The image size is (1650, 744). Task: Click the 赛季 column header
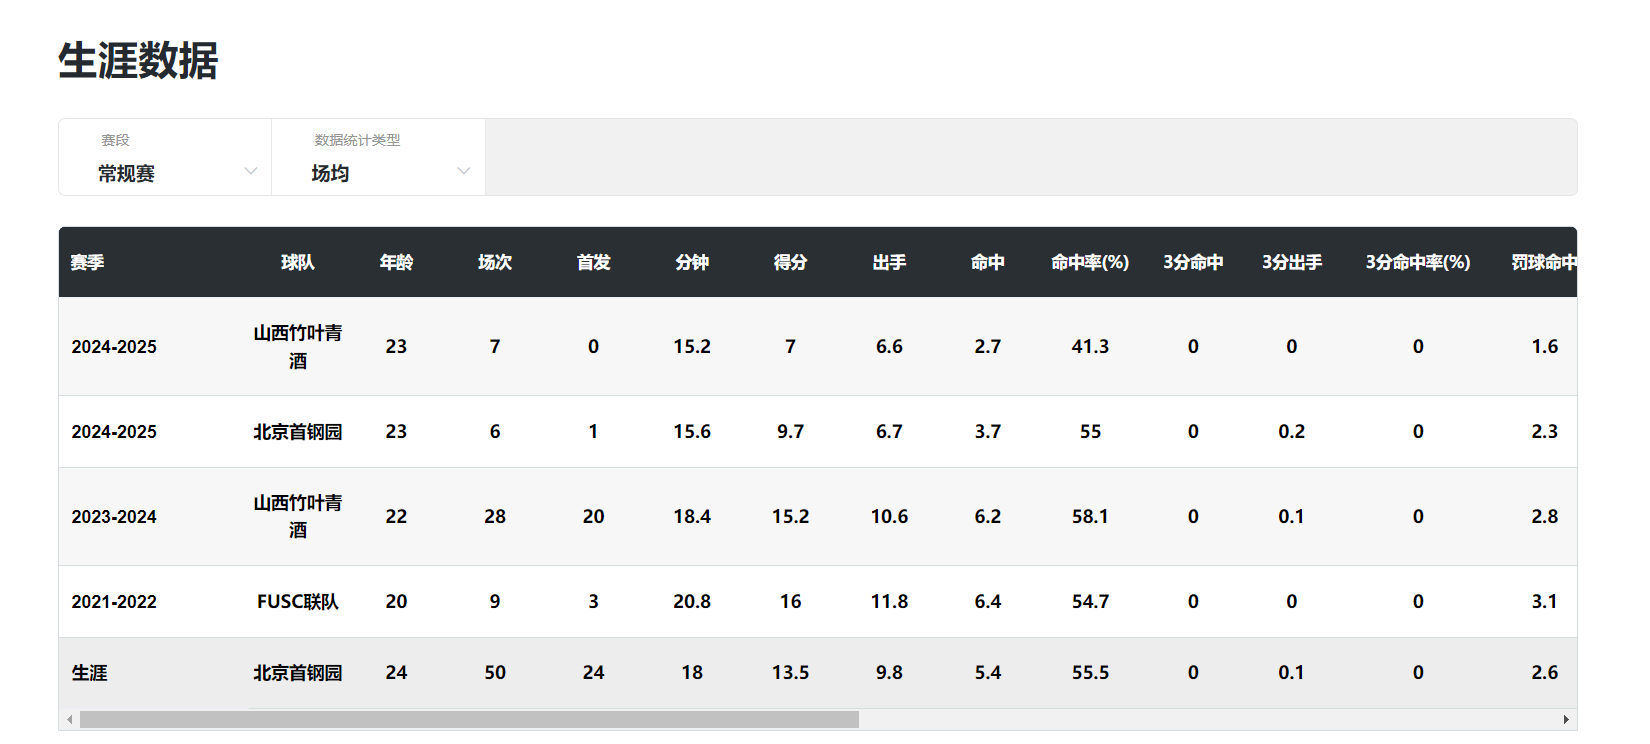click(88, 262)
